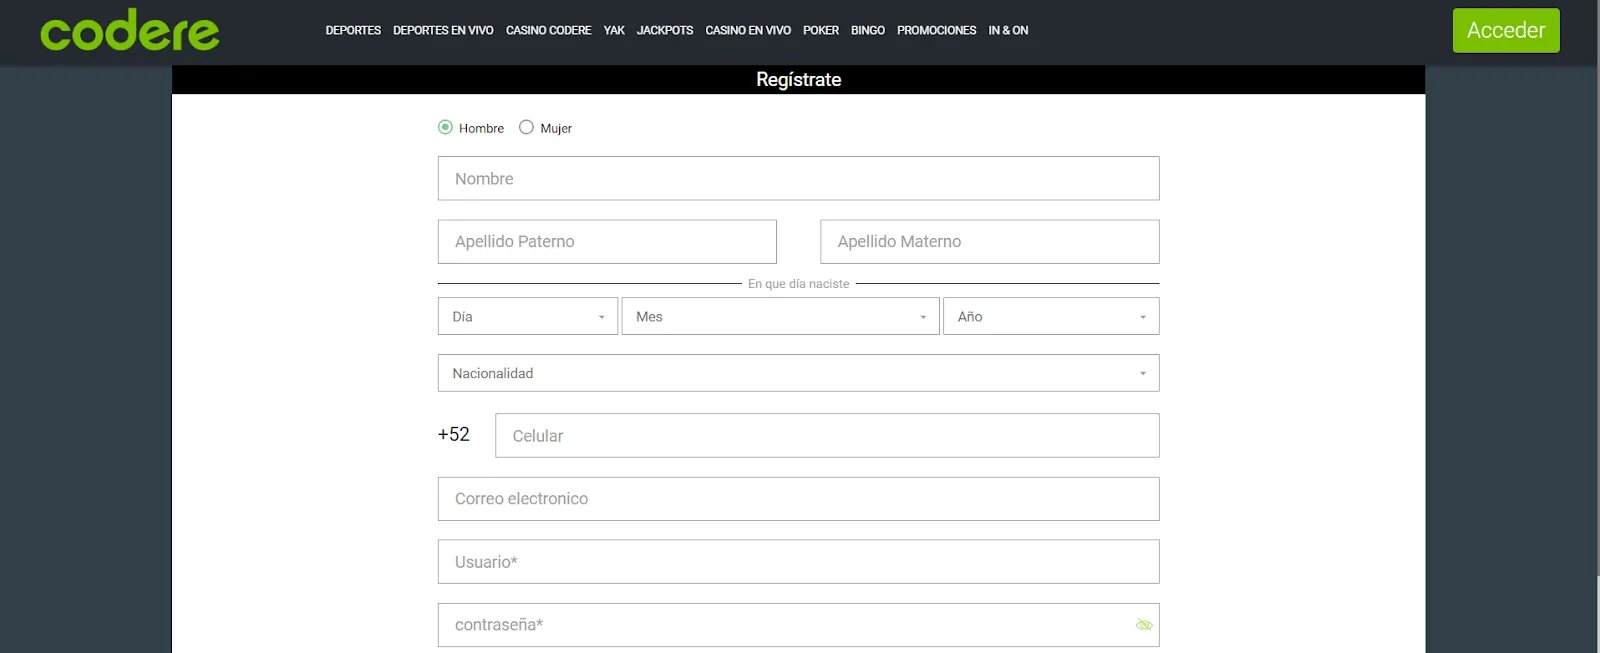
Task: Select the Hombre radio button
Action: pos(446,127)
